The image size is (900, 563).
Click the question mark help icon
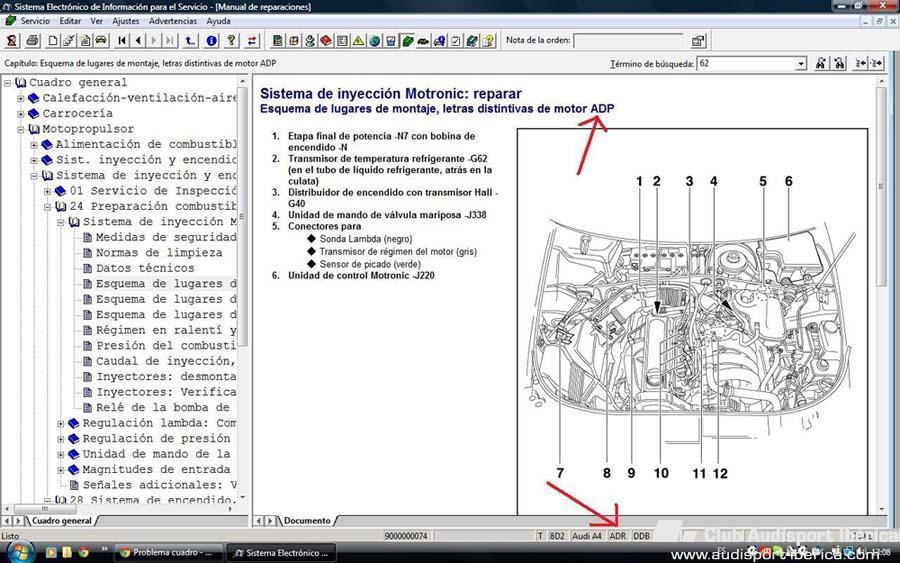coord(231,41)
